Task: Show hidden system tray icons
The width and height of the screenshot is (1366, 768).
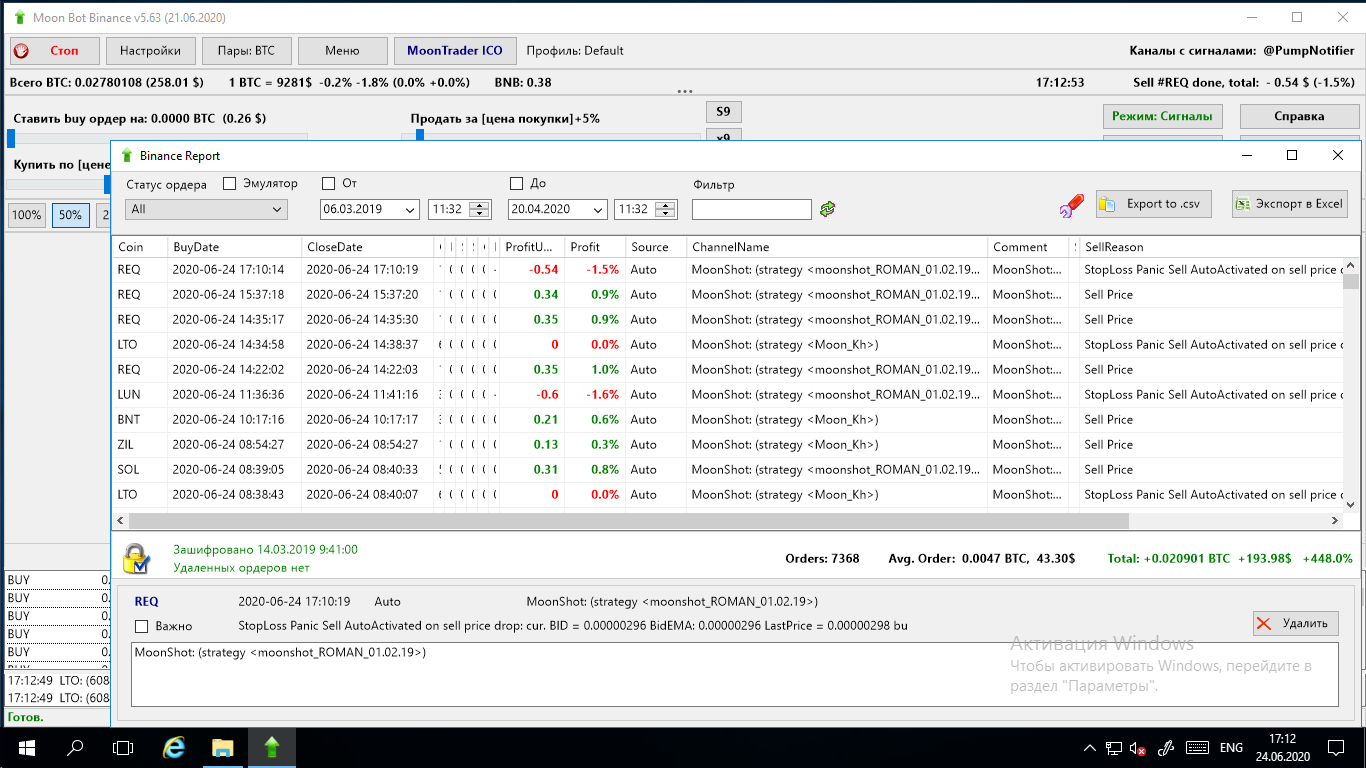Action: (x=1089, y=747)
